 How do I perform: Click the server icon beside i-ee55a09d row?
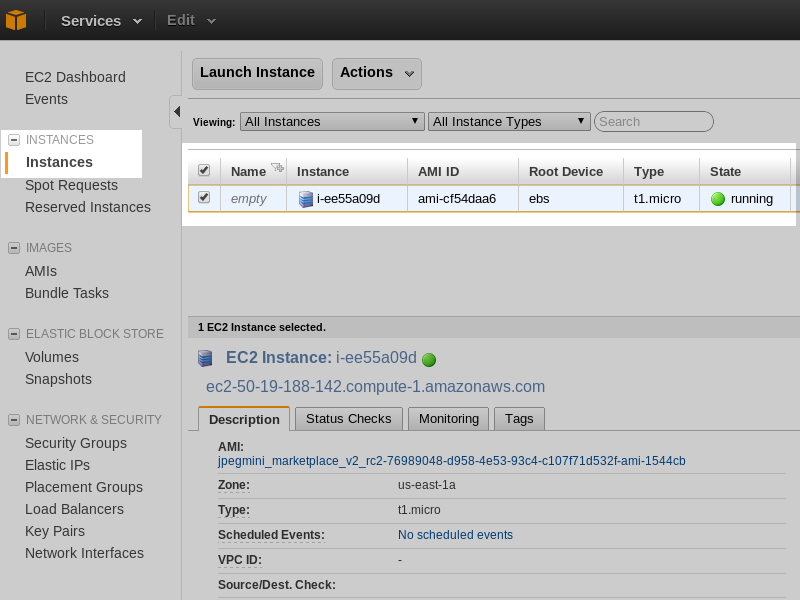(x=306, y=199)
